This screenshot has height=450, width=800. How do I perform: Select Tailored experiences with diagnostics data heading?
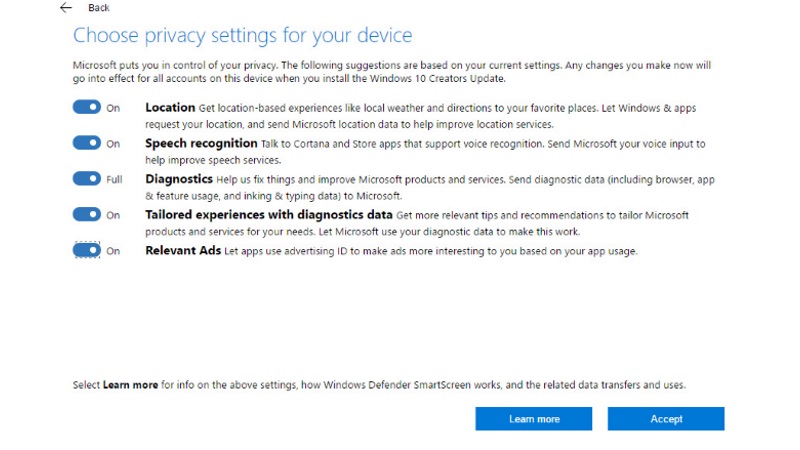[x=269, y=215]
